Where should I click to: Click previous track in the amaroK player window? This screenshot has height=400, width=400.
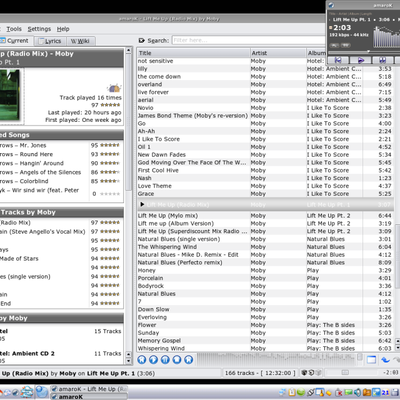338,60
